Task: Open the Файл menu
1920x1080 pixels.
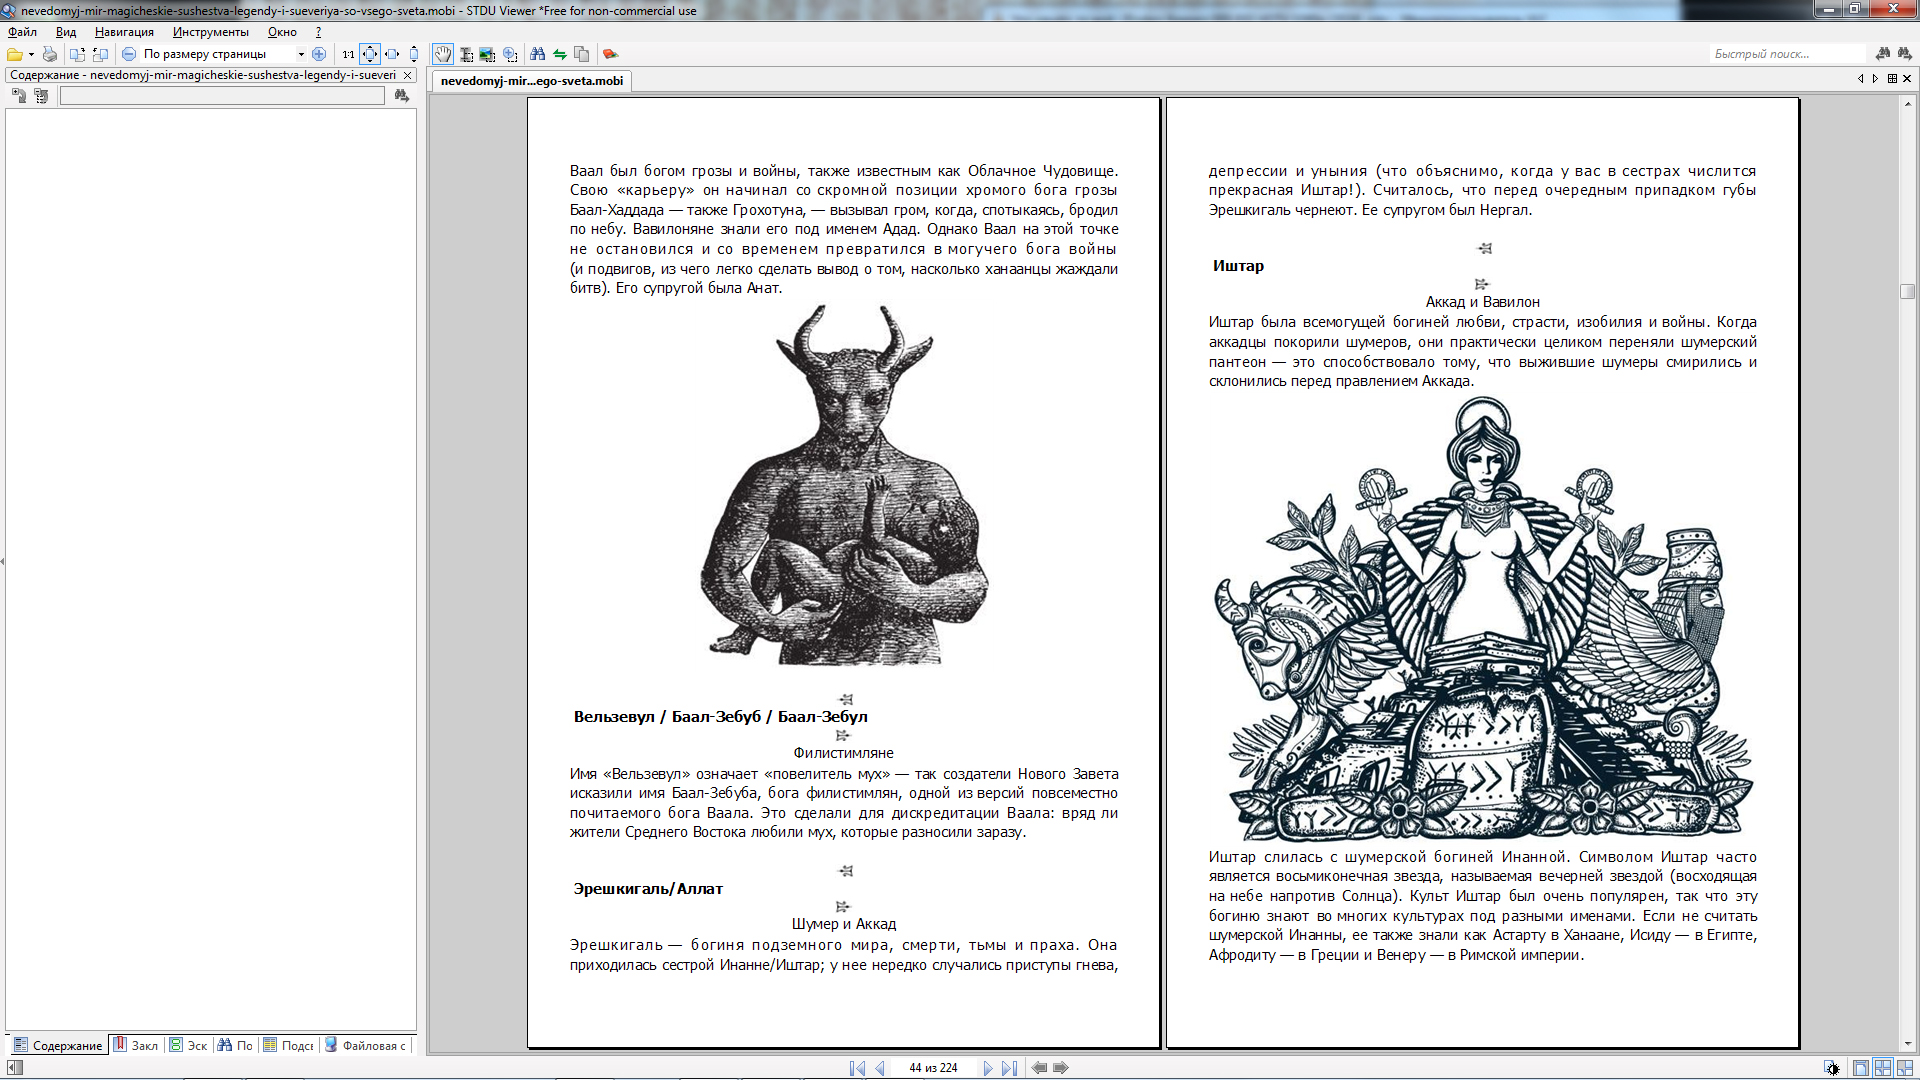Action: coord(22,32)
